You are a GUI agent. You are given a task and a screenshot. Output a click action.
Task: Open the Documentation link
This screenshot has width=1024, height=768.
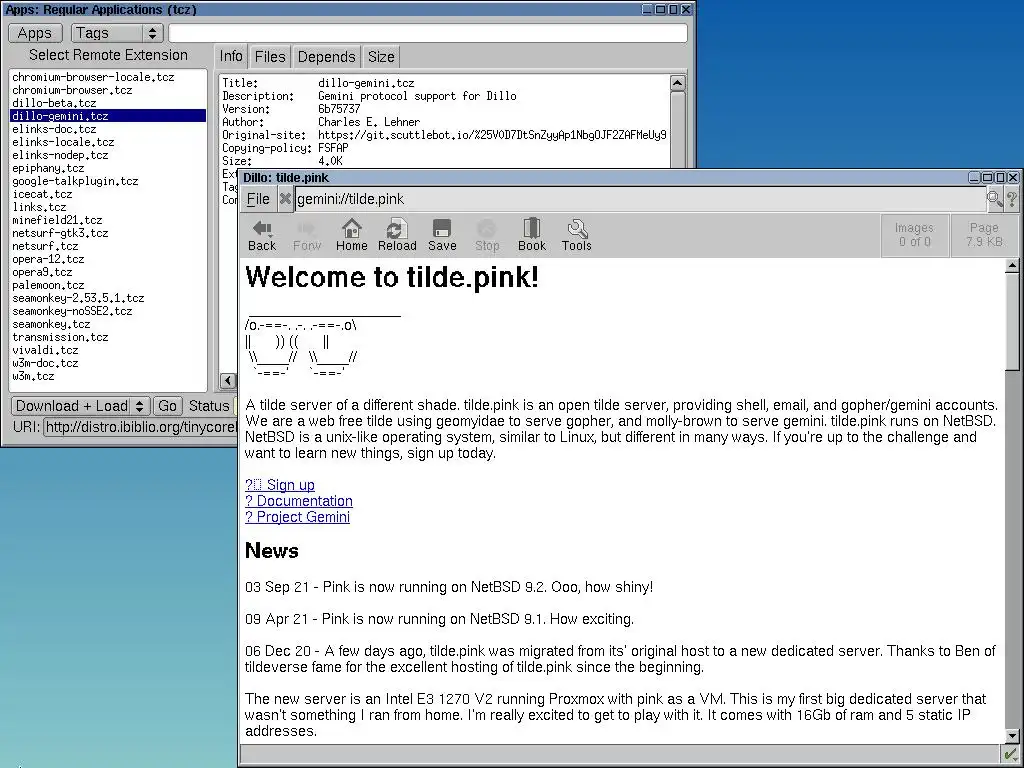point(298,501)
